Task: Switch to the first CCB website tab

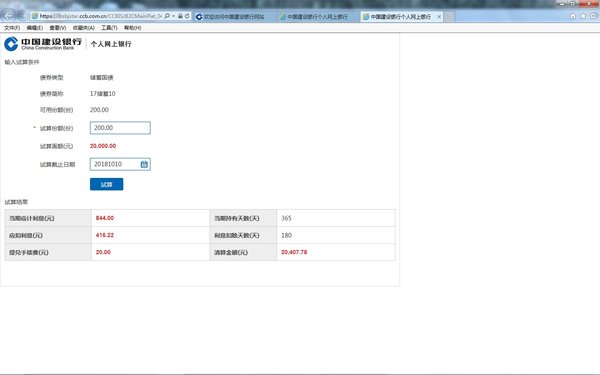Action: tap(234, 16)
